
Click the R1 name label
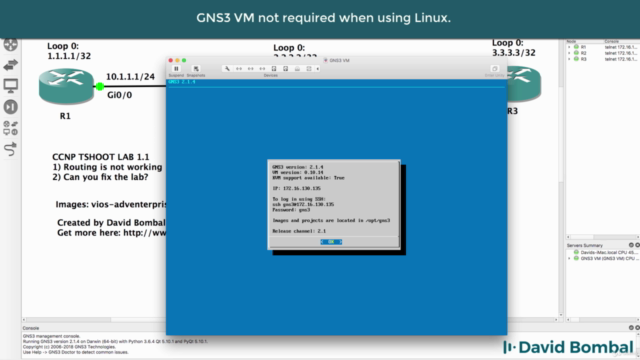point(65,116)
